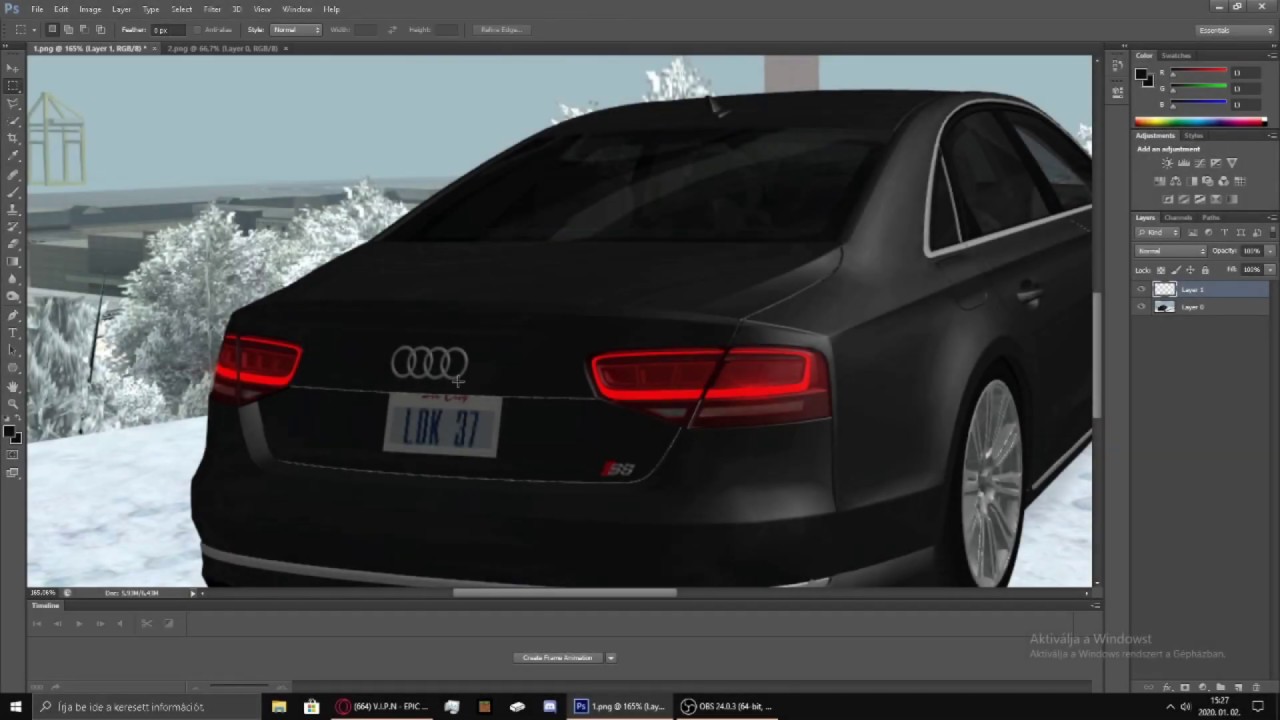Select the Eraser tool

point(14,244)
